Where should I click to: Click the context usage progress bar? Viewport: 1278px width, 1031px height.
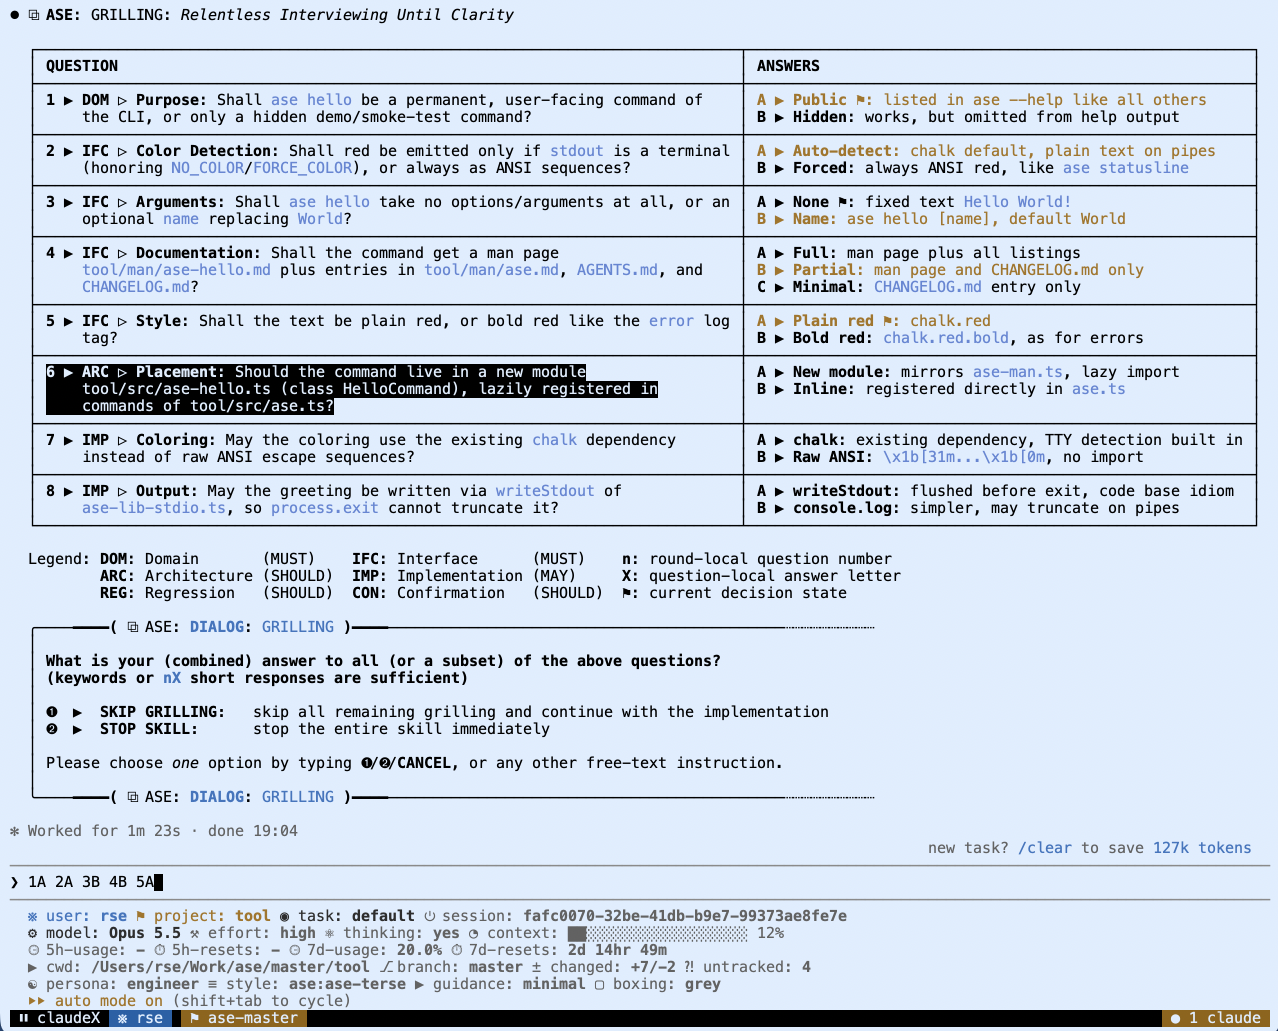click(657, 933)
